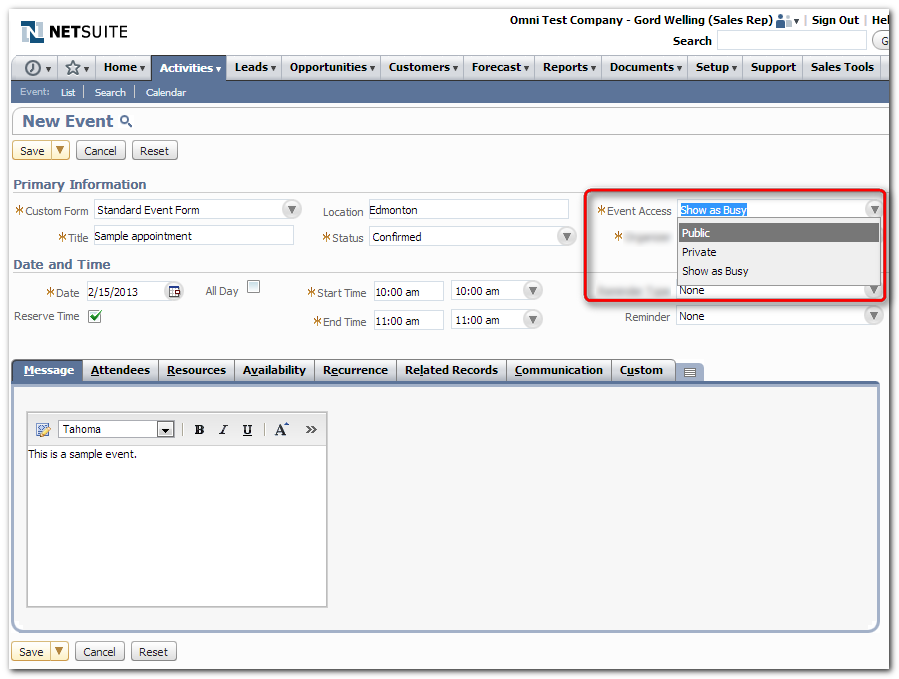
Task: Open the Event Calendar link
Action: point(166,92)
